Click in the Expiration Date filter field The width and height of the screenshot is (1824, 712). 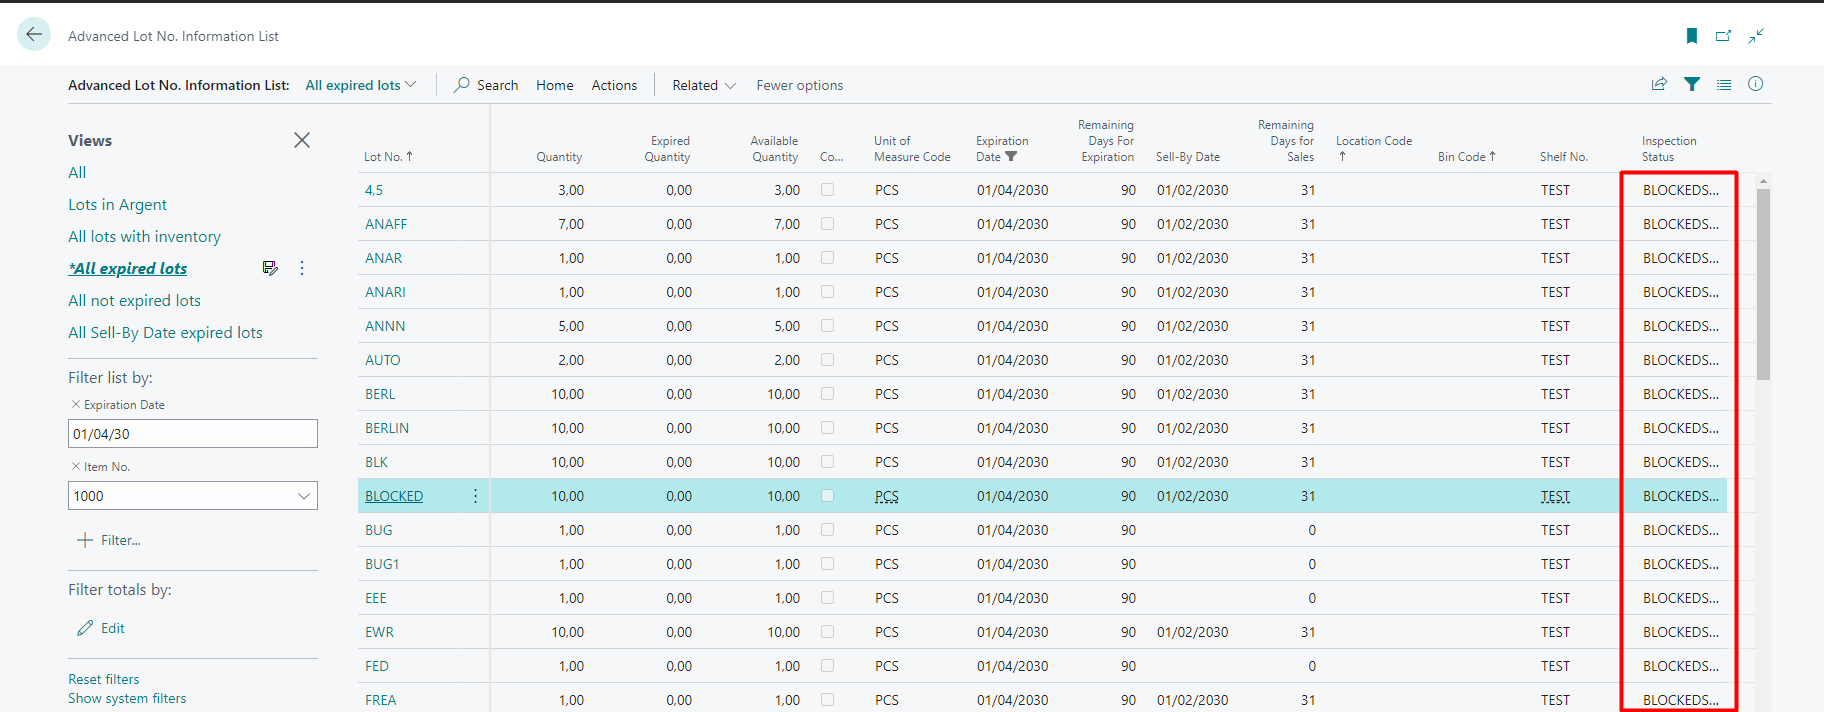pyautogui.click(x=193, y=434)
